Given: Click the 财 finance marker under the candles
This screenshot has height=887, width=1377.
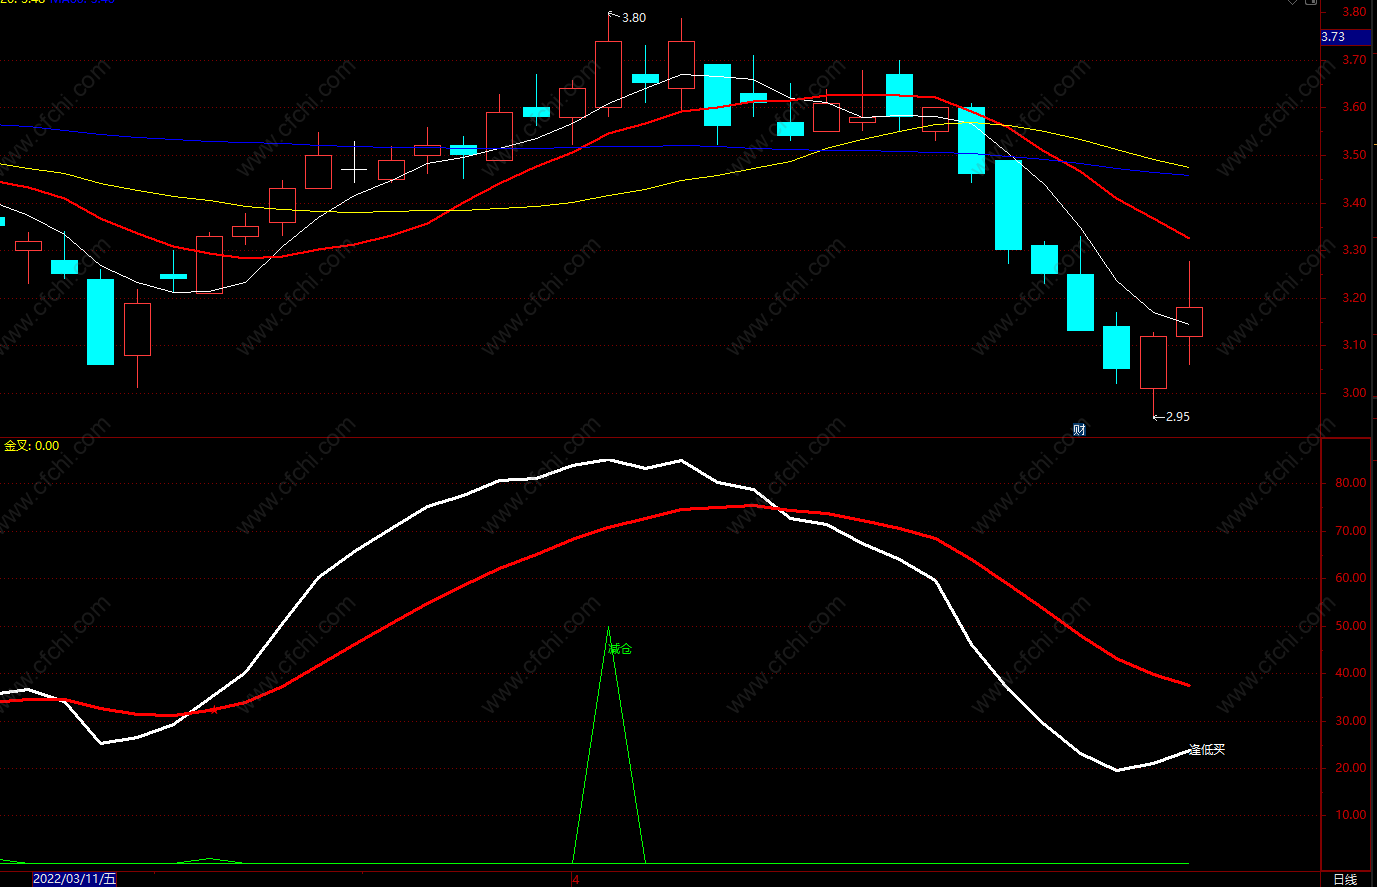Looking at the screenshot, I should click(x=1079, y=430).
